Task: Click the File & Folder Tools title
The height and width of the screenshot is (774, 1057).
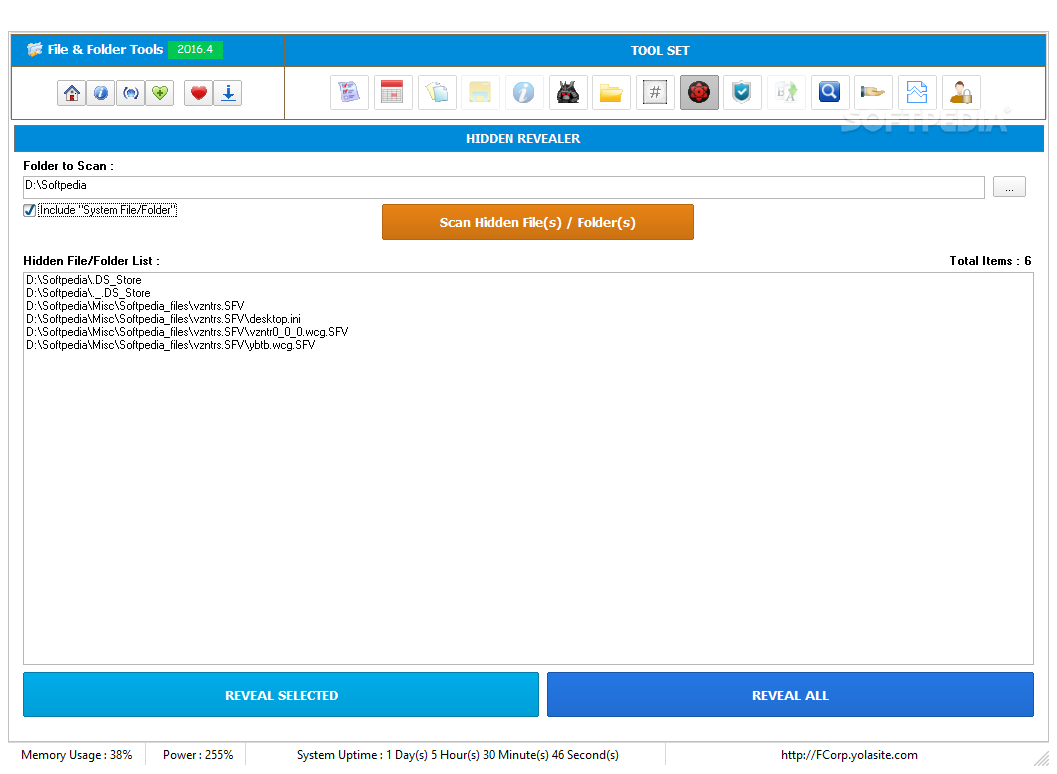Action: [x=105, y=49]
